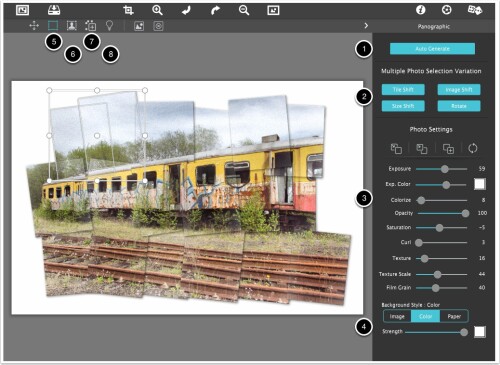Select the rectangle selection tool

click(x=53, y=25)
